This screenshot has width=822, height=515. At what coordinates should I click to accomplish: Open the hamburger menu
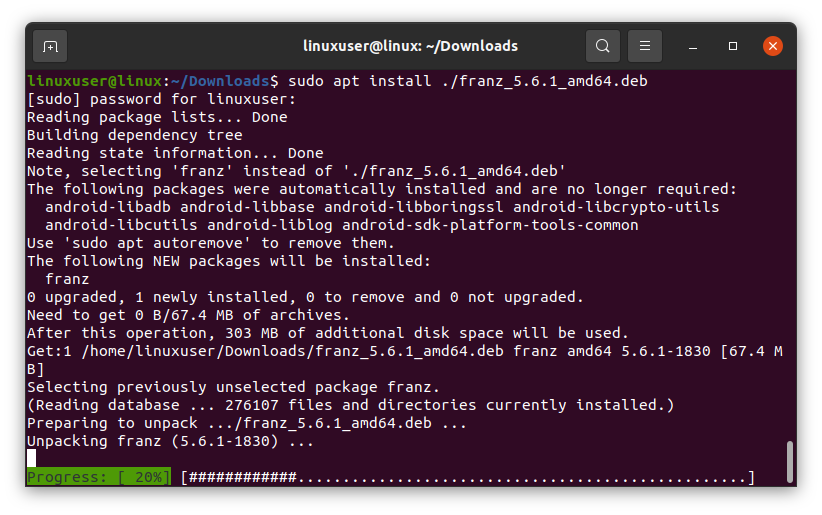click(x=645, y=46)
